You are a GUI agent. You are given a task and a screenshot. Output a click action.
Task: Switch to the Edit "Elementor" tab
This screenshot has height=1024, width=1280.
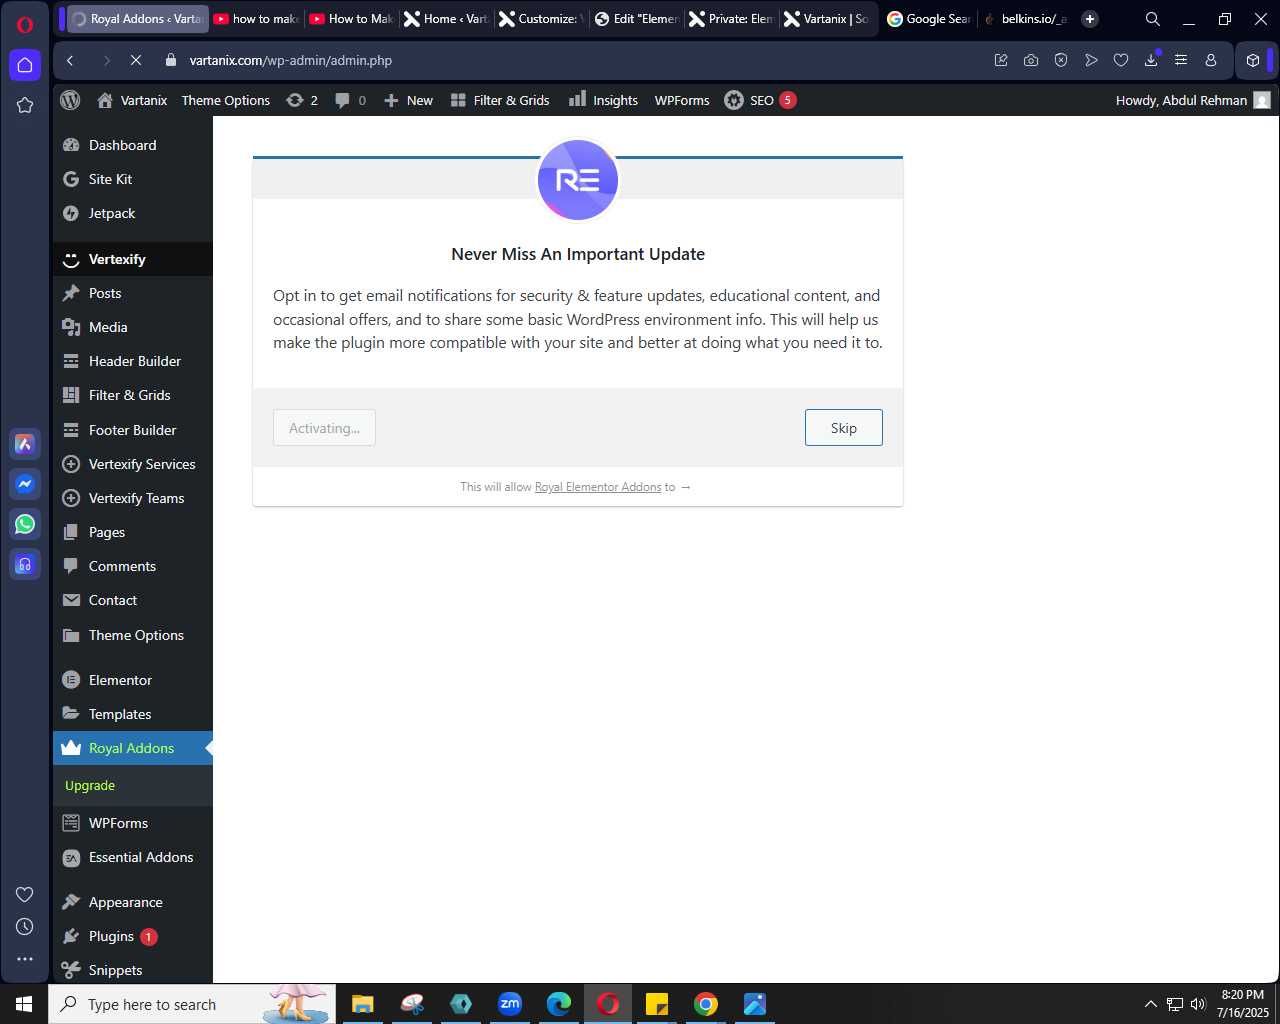click(636, 19)
